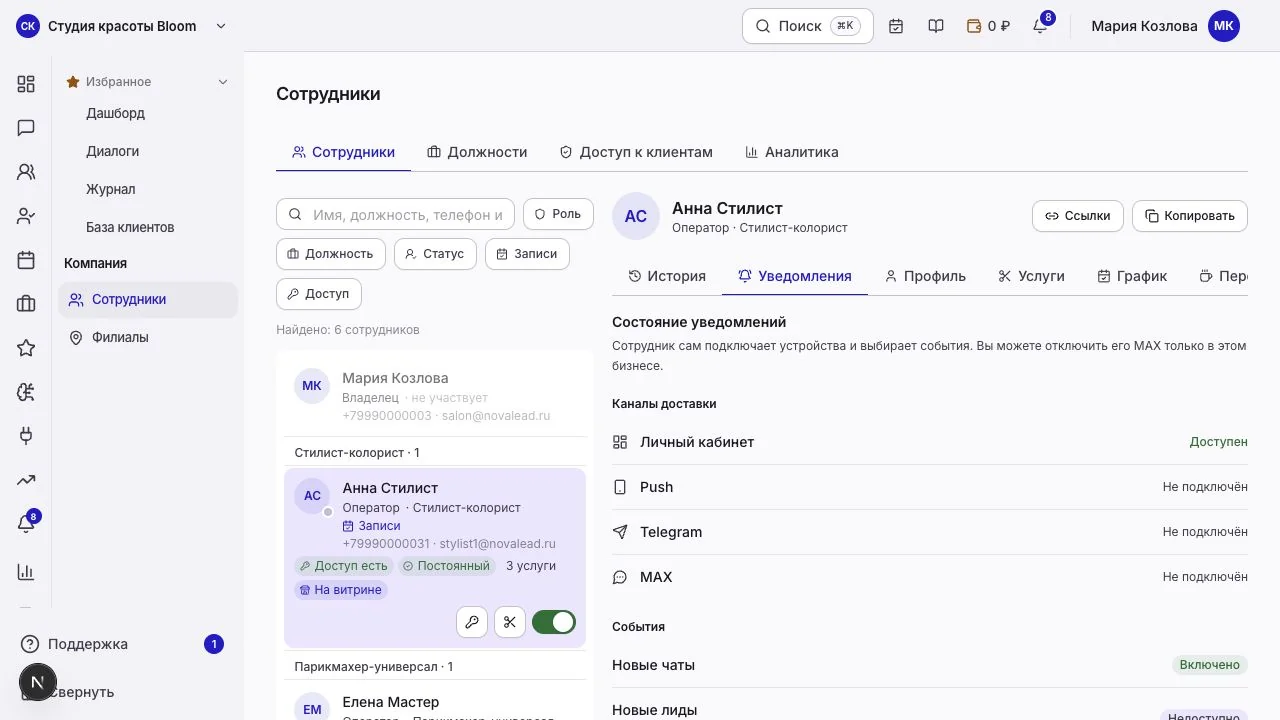
Task: Open the bar chart icon in the left rail
Action: tap(26, 572)
